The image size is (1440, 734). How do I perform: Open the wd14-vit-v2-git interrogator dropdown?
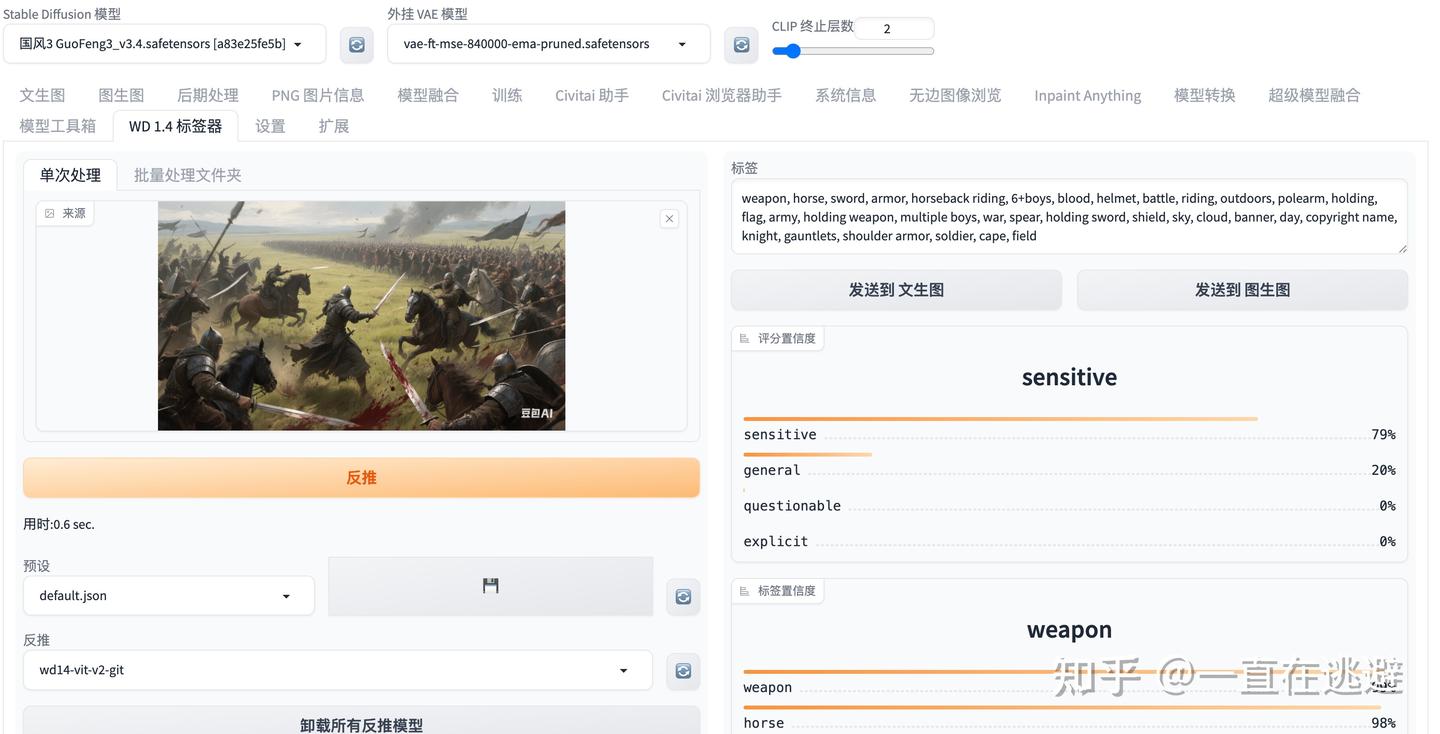point(337,670)
